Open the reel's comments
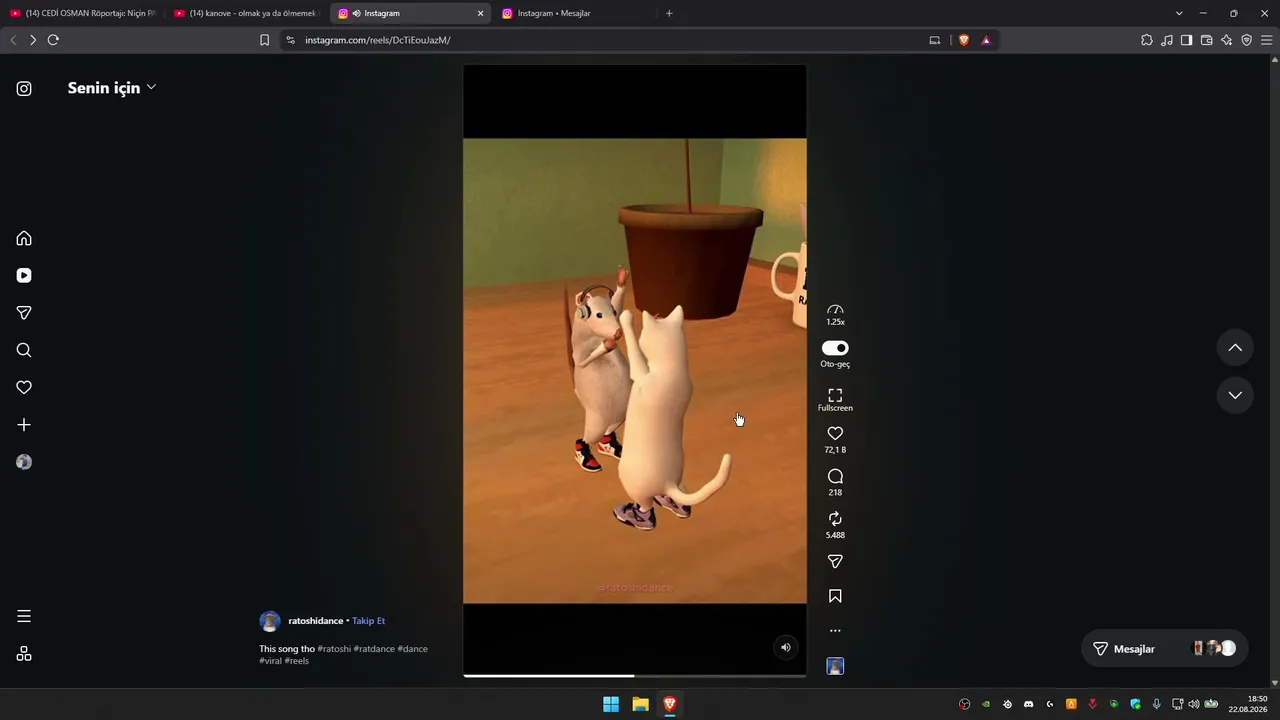This screenshot has height=720, width=1280. (835, 476)
